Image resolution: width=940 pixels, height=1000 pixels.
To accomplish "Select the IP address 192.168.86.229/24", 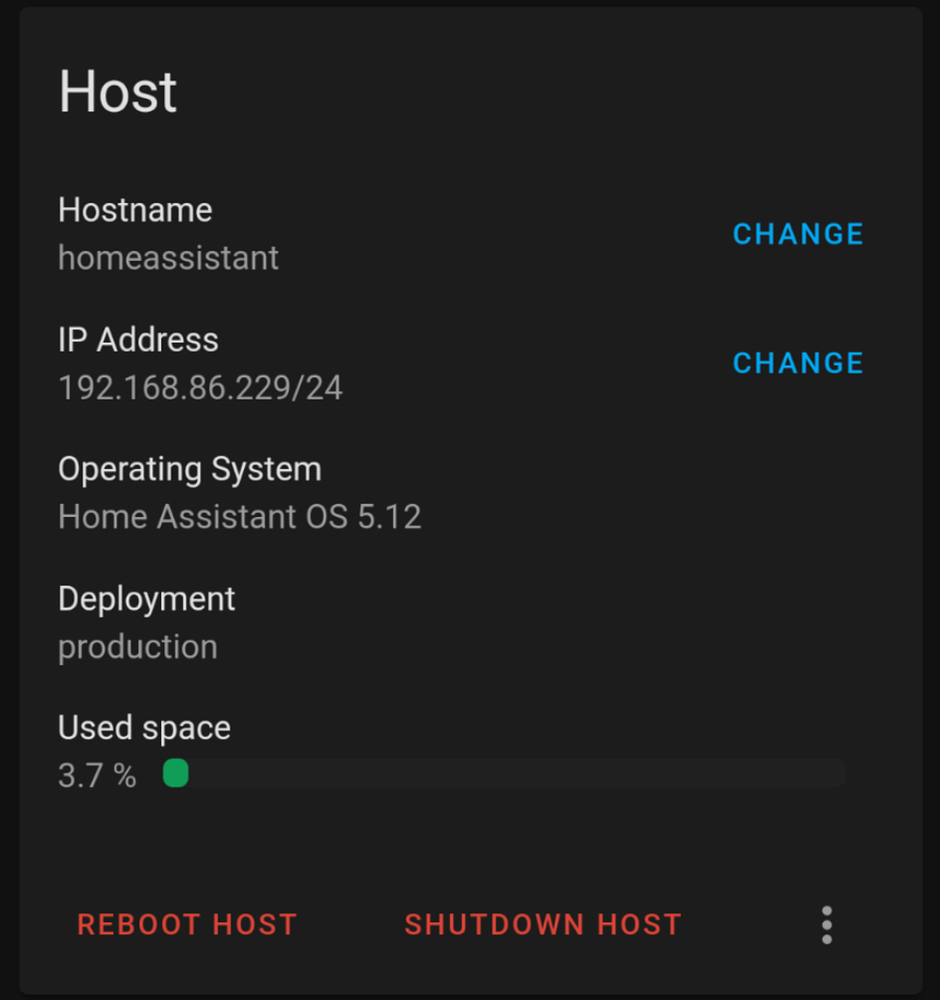I will [200, 388].
